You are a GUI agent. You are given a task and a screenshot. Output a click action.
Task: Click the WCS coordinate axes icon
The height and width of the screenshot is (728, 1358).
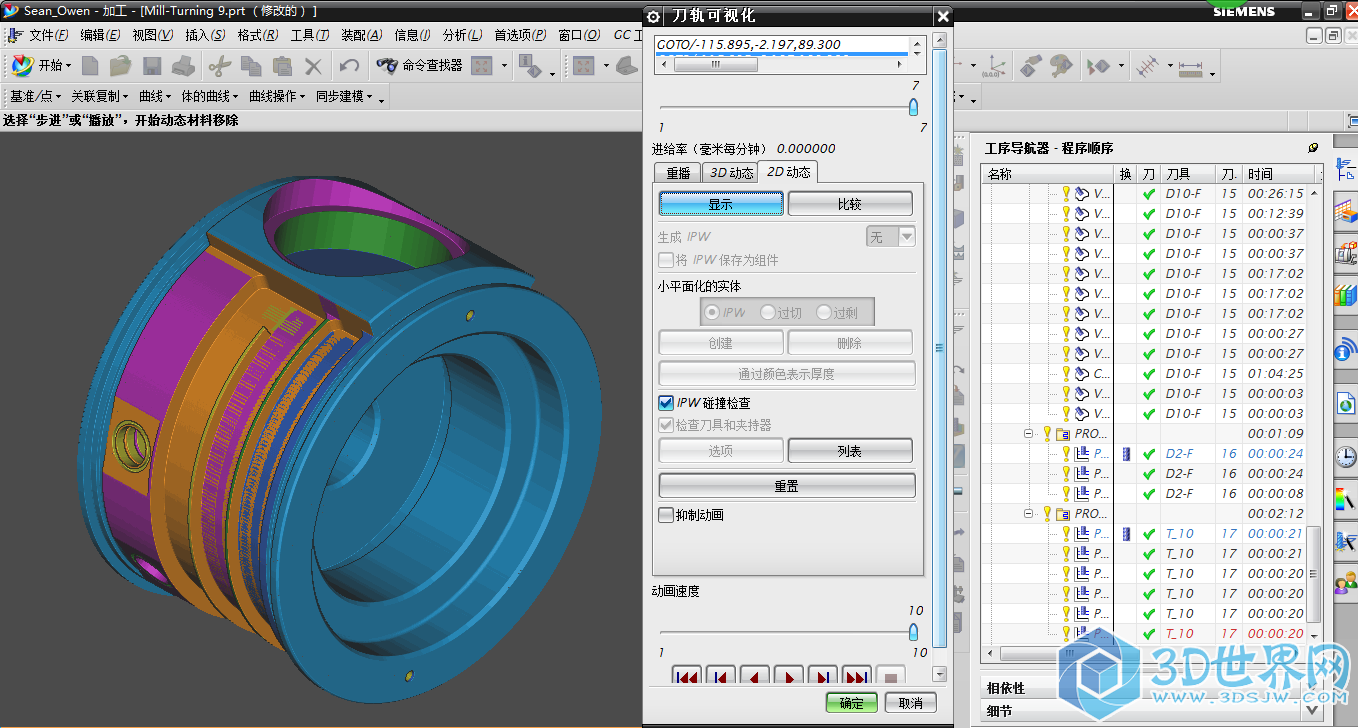993,66
